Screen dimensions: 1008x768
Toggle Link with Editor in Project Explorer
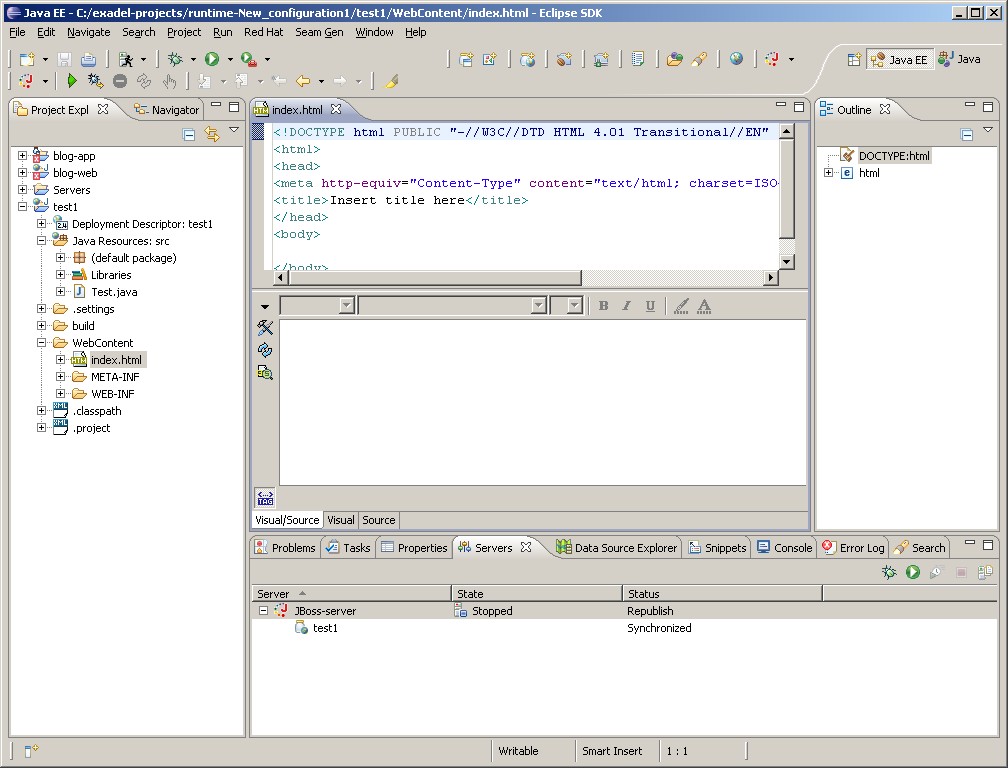[212, 134]
